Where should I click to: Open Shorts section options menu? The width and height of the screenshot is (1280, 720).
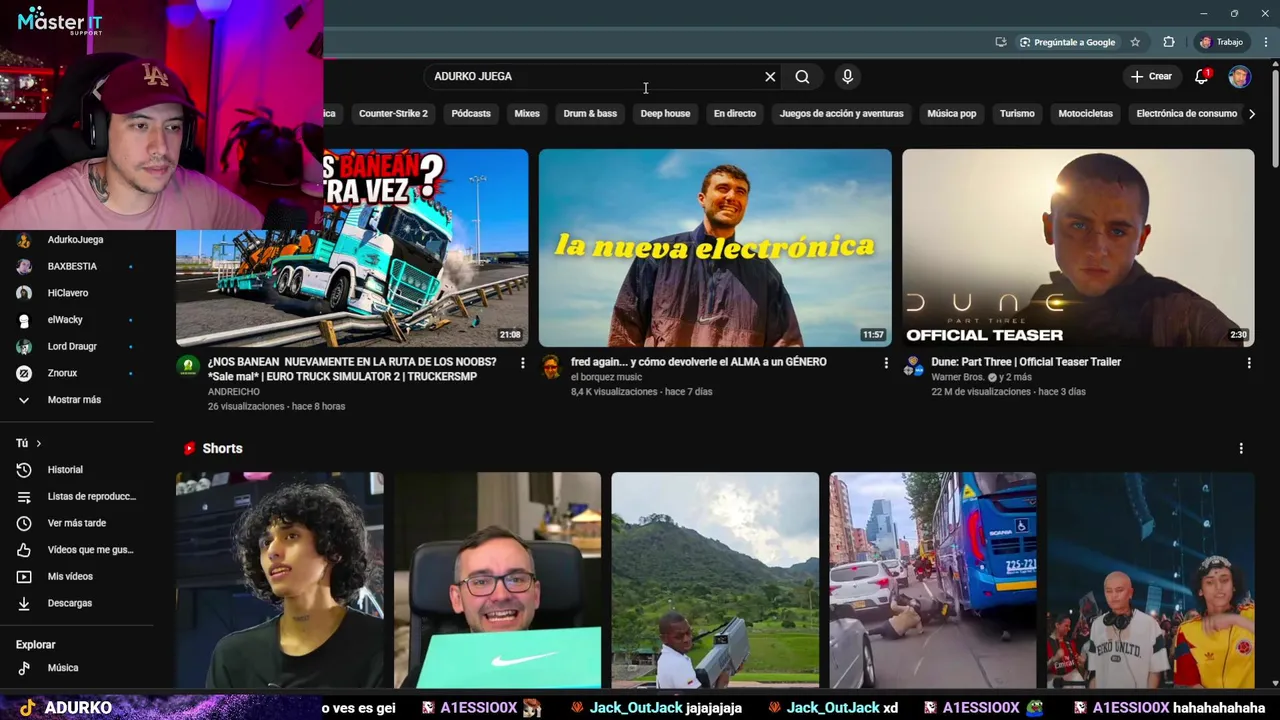click(1241, 449)
